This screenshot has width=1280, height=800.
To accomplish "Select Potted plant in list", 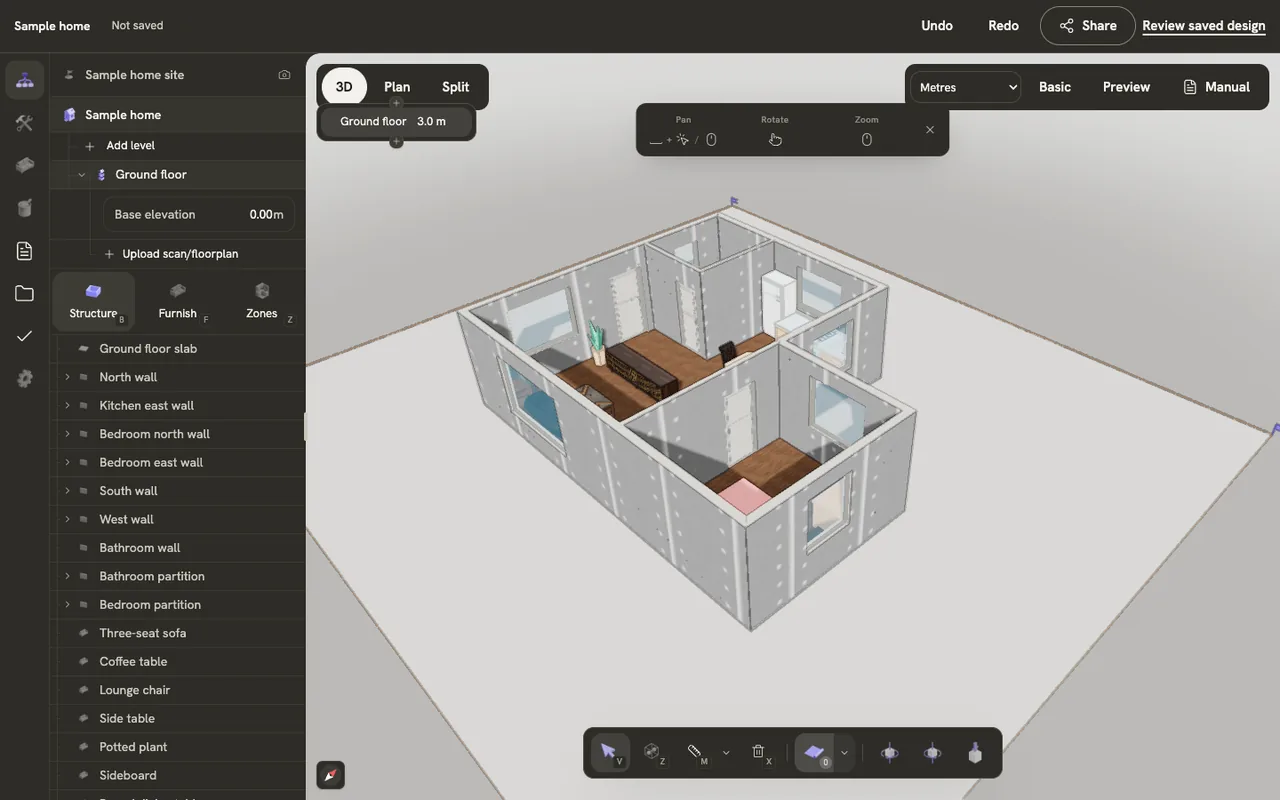I will coord(178,747).
